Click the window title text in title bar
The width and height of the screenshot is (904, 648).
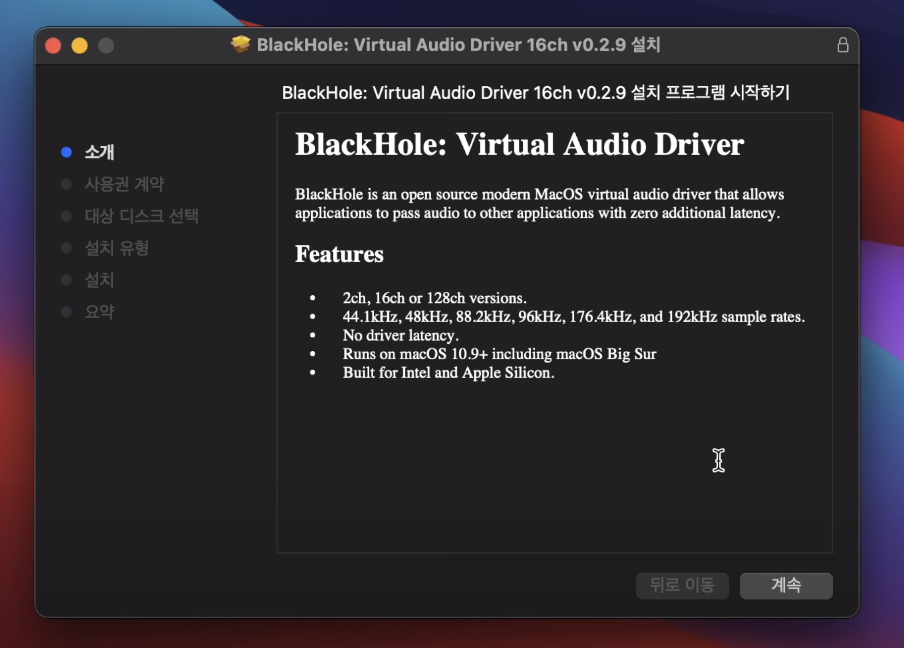[x=458, y=45]
